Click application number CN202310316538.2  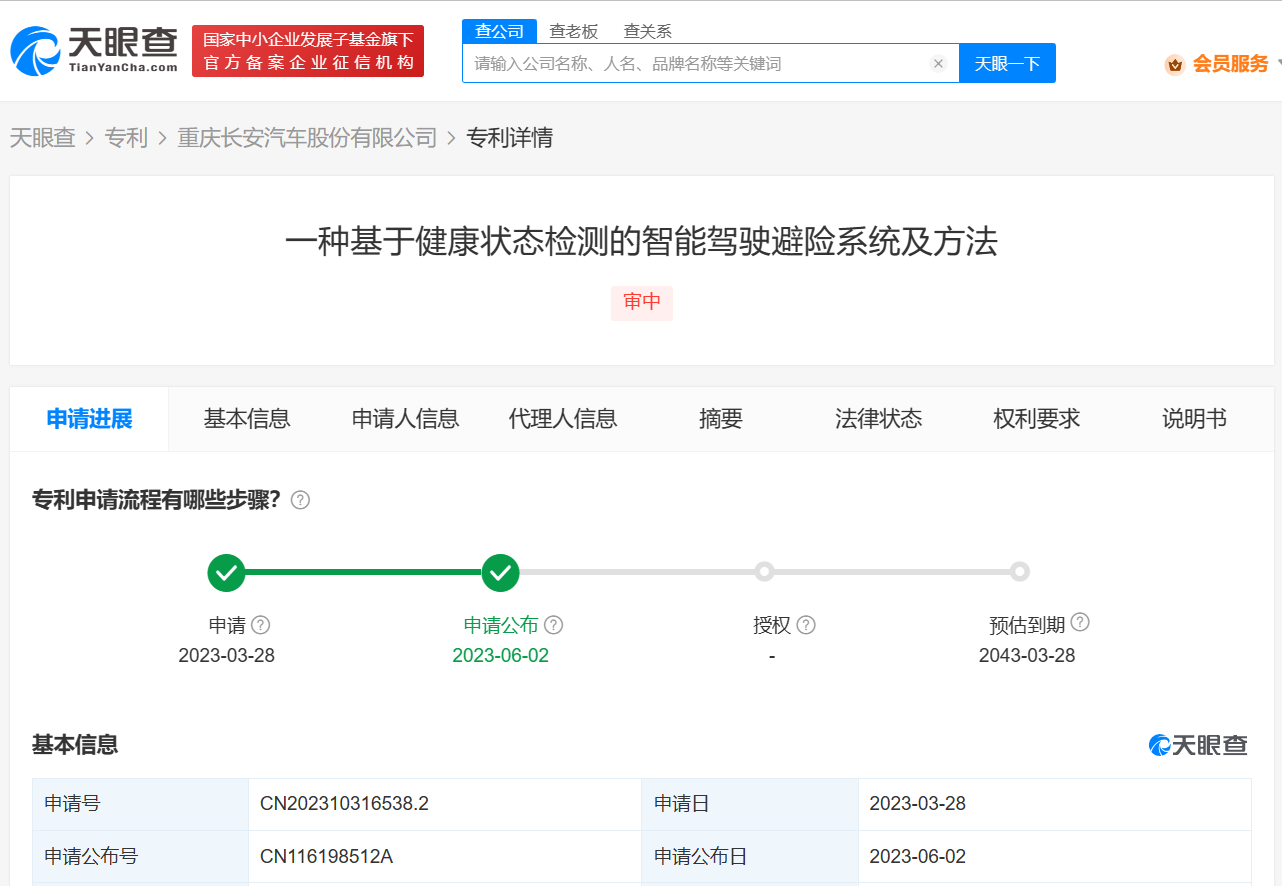tap(344, 804)
